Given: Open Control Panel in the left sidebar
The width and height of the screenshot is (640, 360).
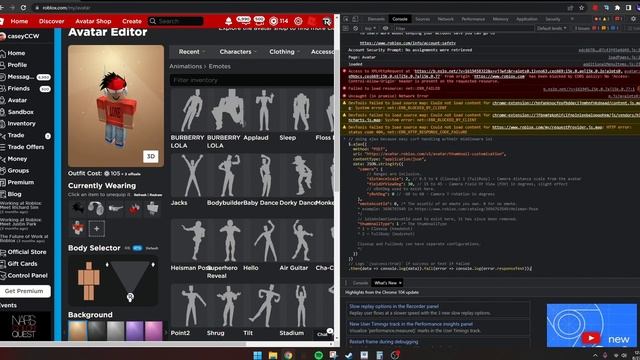Looking at the screenshot, I should click(27, 276).
